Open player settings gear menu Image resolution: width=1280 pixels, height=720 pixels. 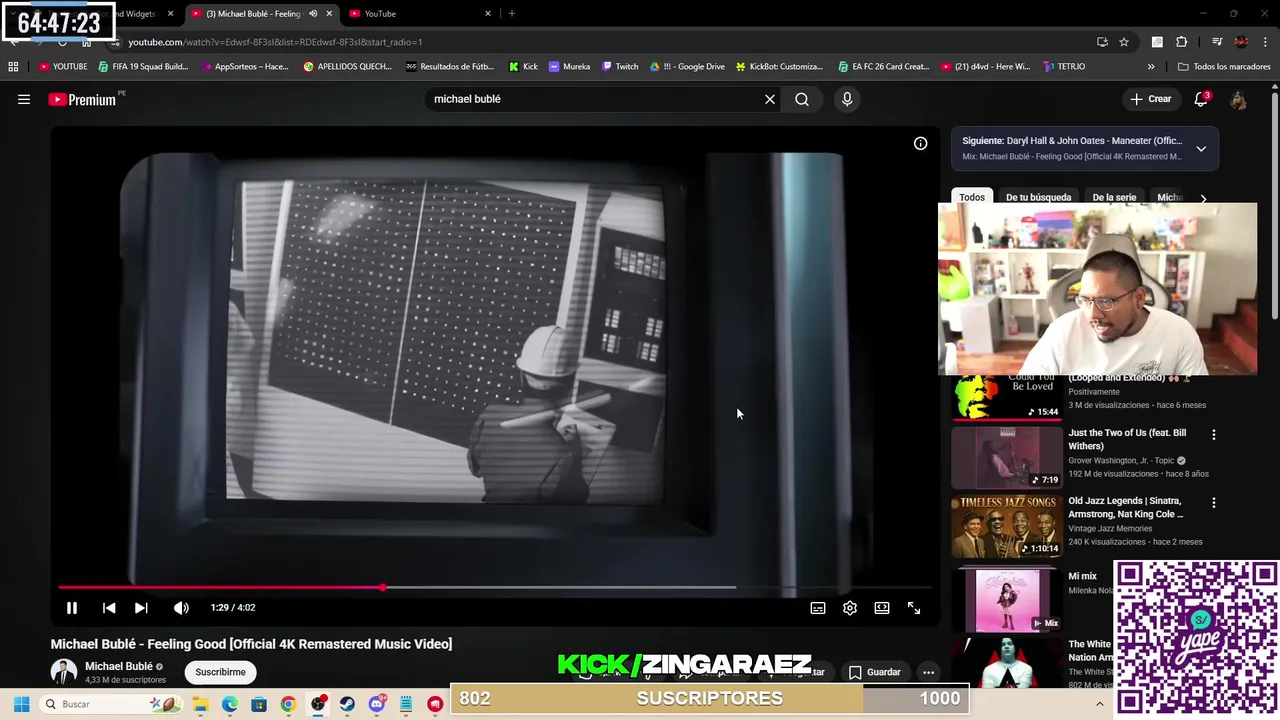click(850, 607)
